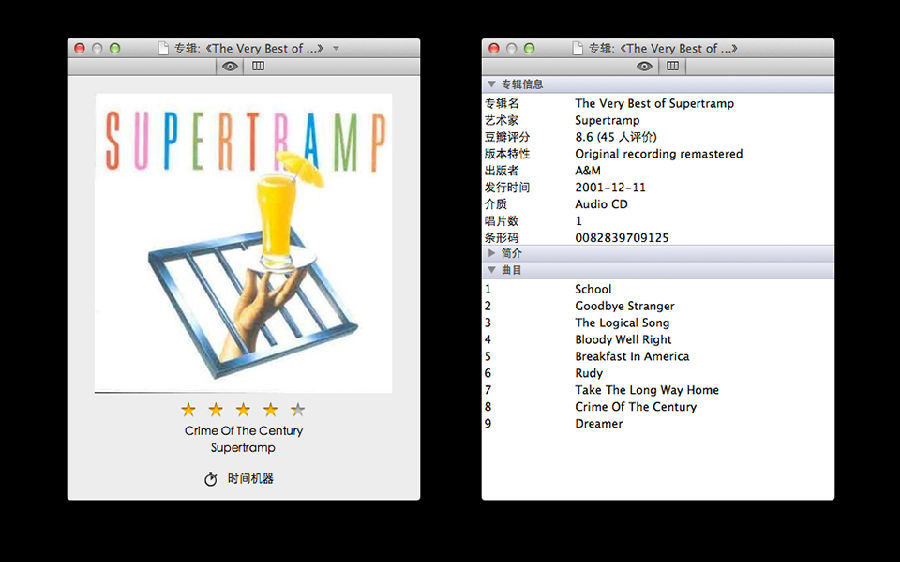Click the document icon in right window title
The image size is (900, 562).
point(577,48)
